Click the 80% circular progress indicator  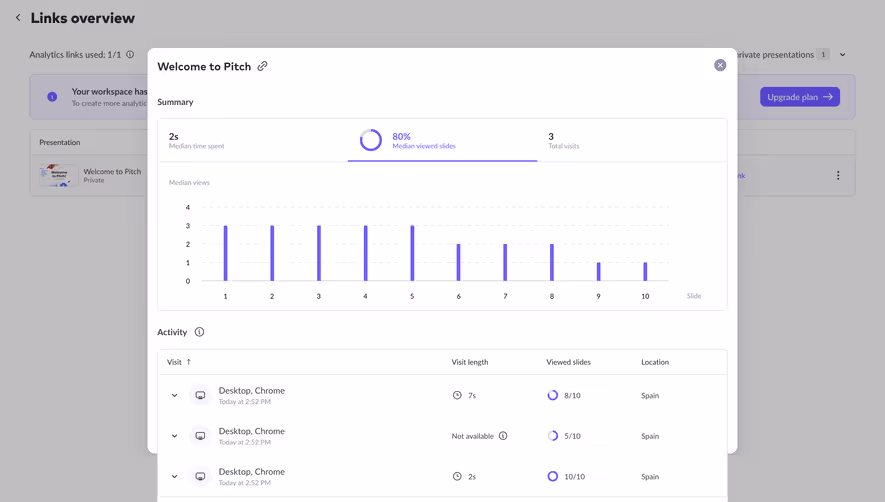click(371, 140)
